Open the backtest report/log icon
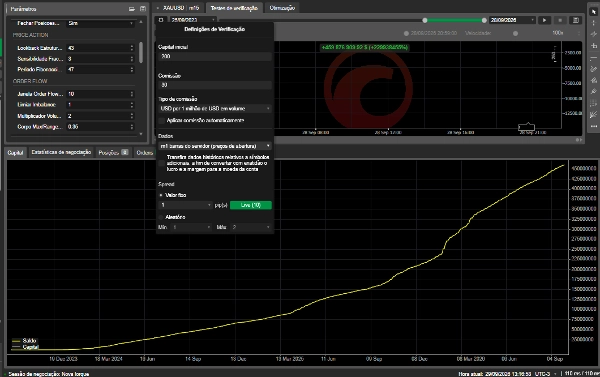The image size is (600, 377). [x=576, y=20]
